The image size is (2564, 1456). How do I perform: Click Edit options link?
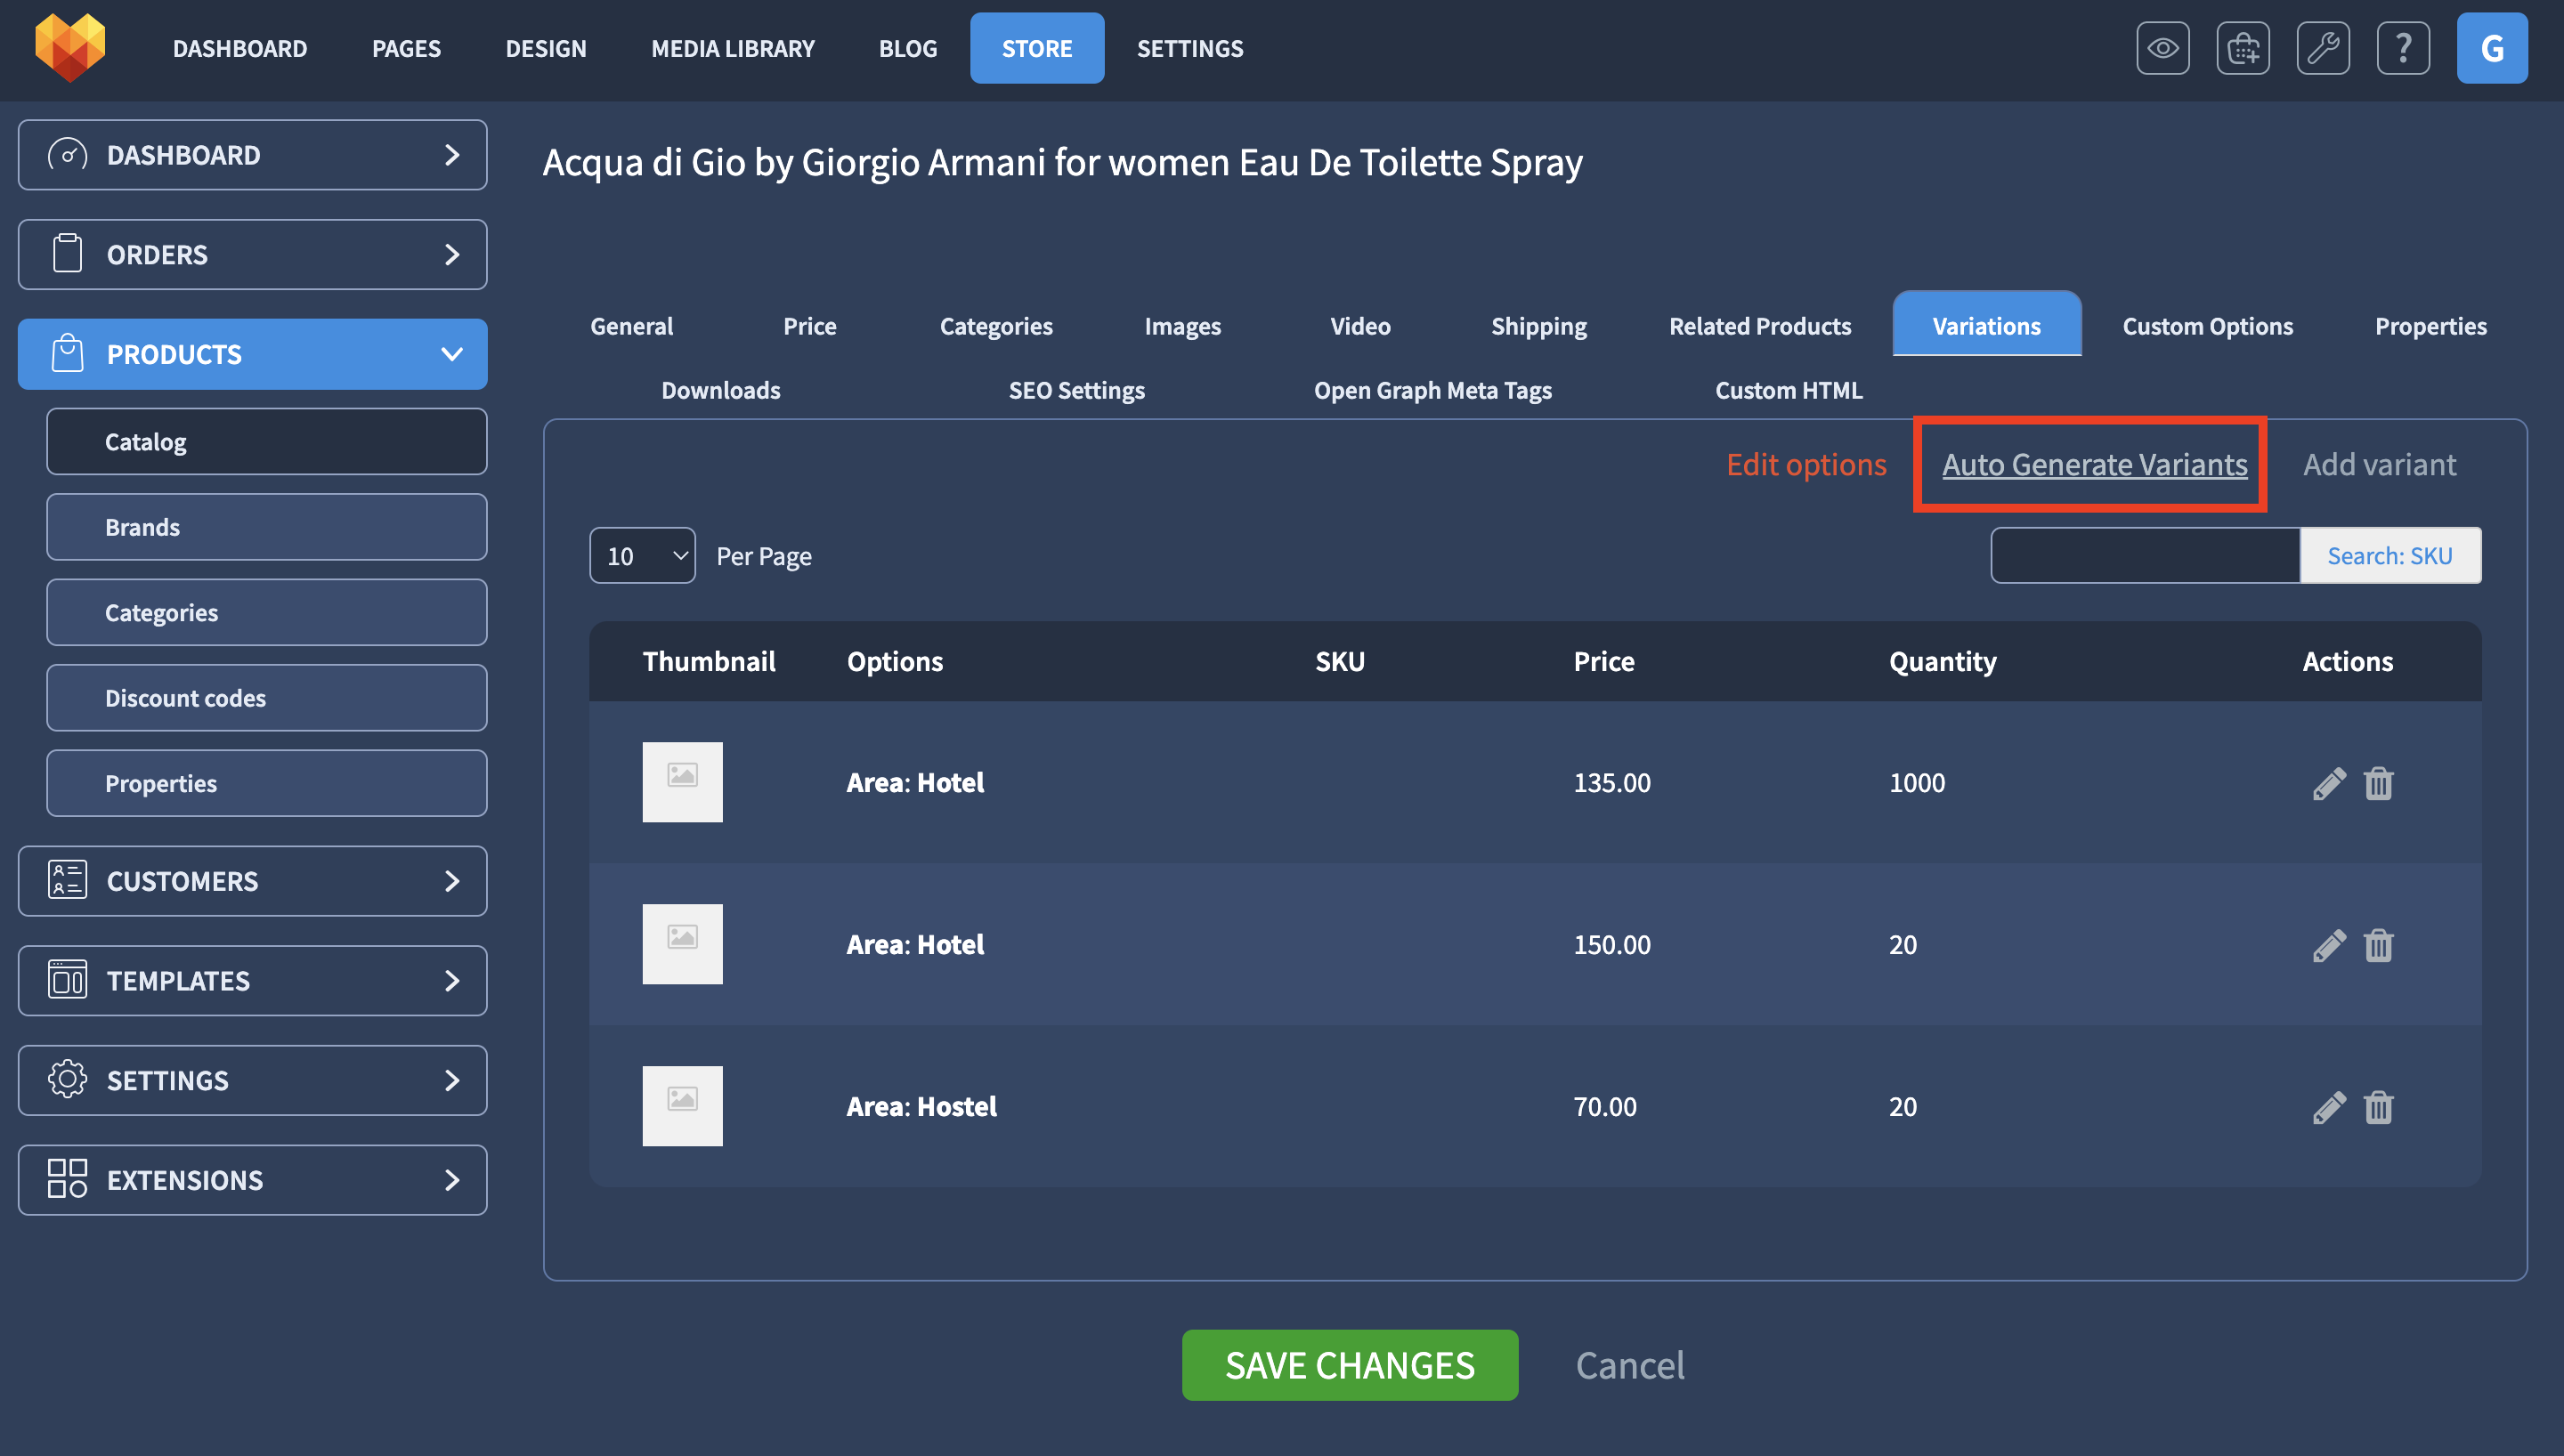(x=1806, y=464)
